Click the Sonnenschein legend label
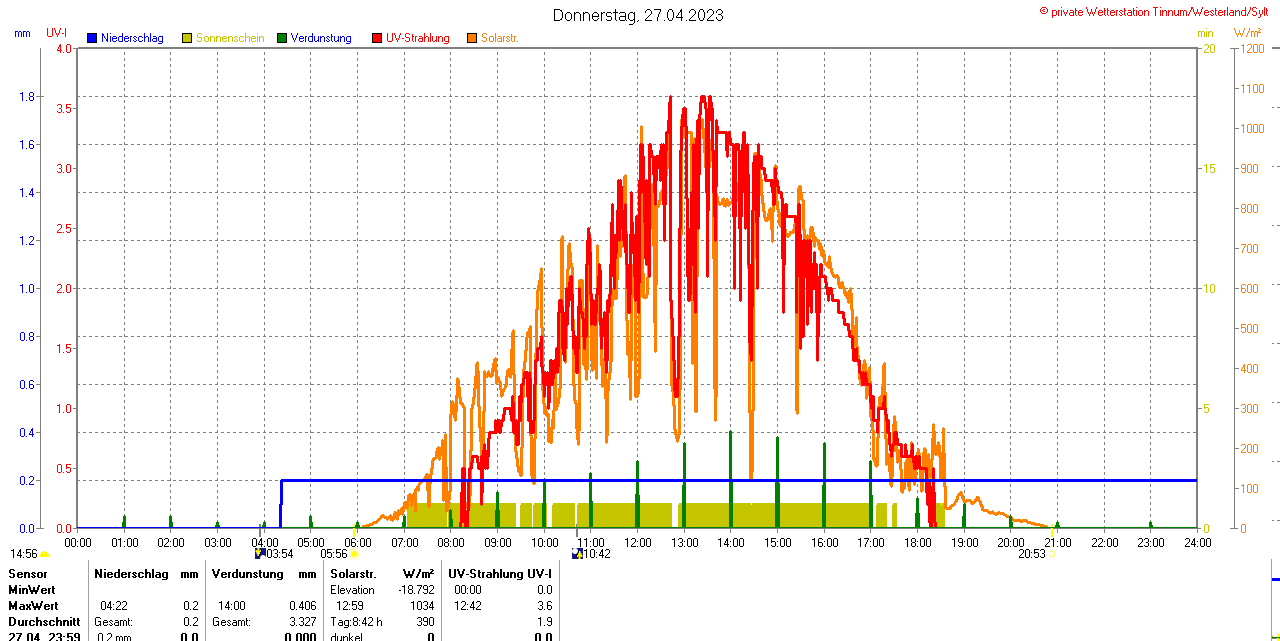1280x641 pixels. click(230, 38)
